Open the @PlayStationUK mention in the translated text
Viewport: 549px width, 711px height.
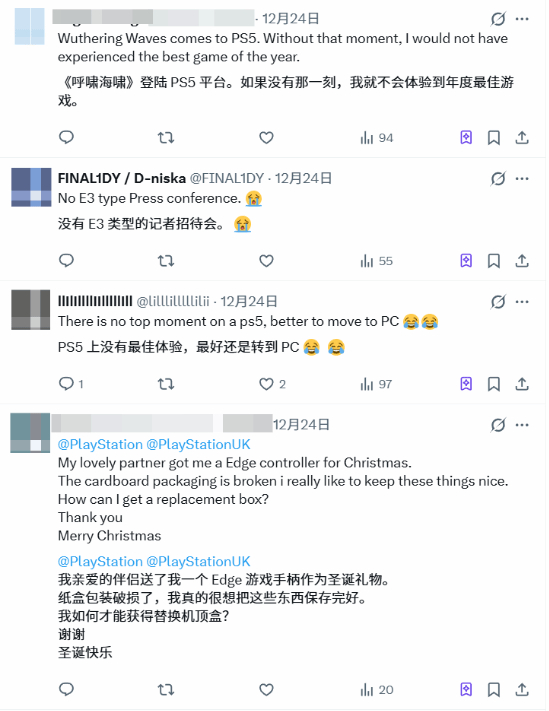click(x=198, y=561)
